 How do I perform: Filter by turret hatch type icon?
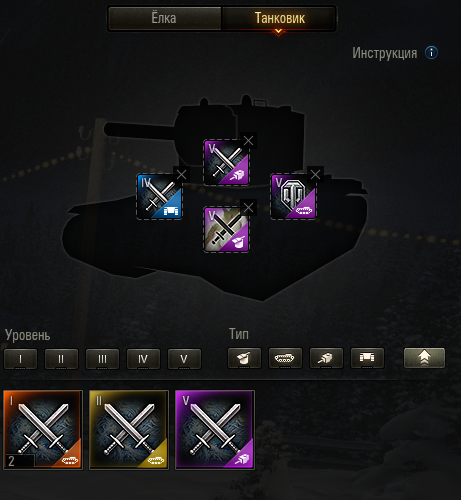(244, 358)
